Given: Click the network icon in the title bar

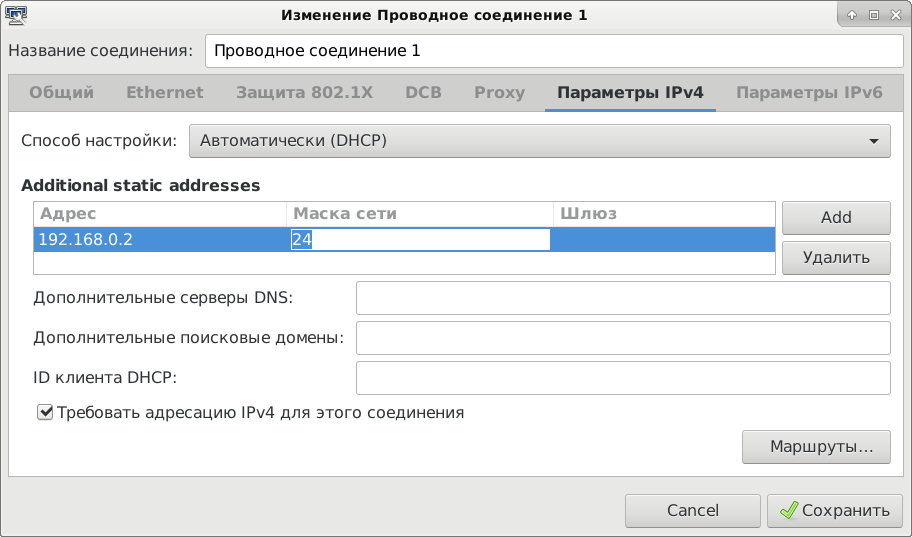Looking at the screenshot, I should click(x=16, y=15).
